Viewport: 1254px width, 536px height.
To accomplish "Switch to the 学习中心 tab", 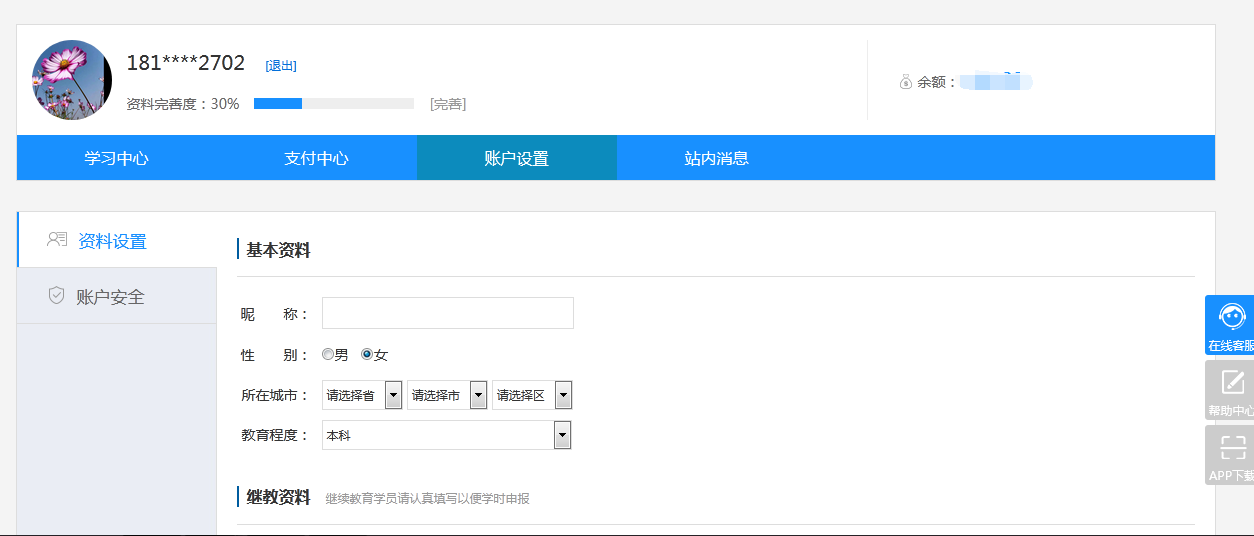I will (116, 158).
